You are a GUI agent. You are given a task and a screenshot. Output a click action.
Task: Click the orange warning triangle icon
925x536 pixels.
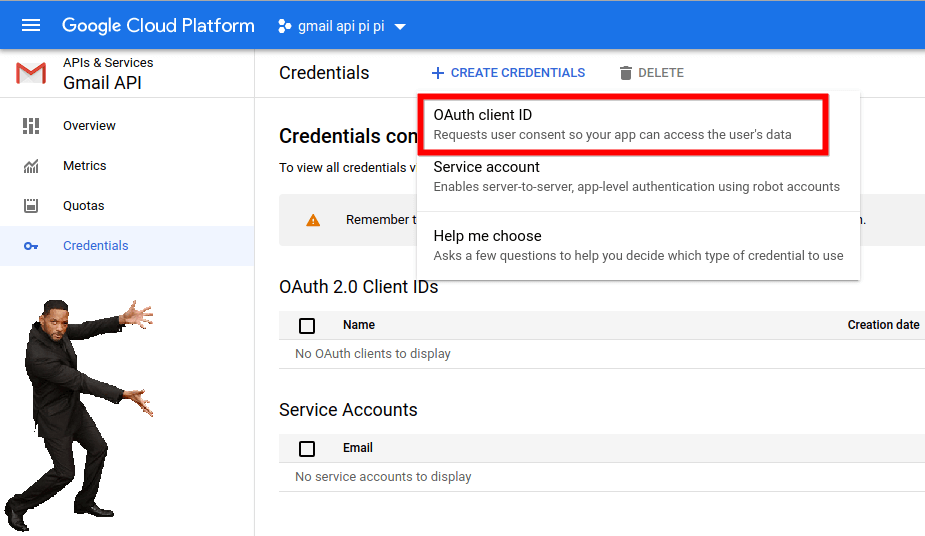tap(313, 220)
